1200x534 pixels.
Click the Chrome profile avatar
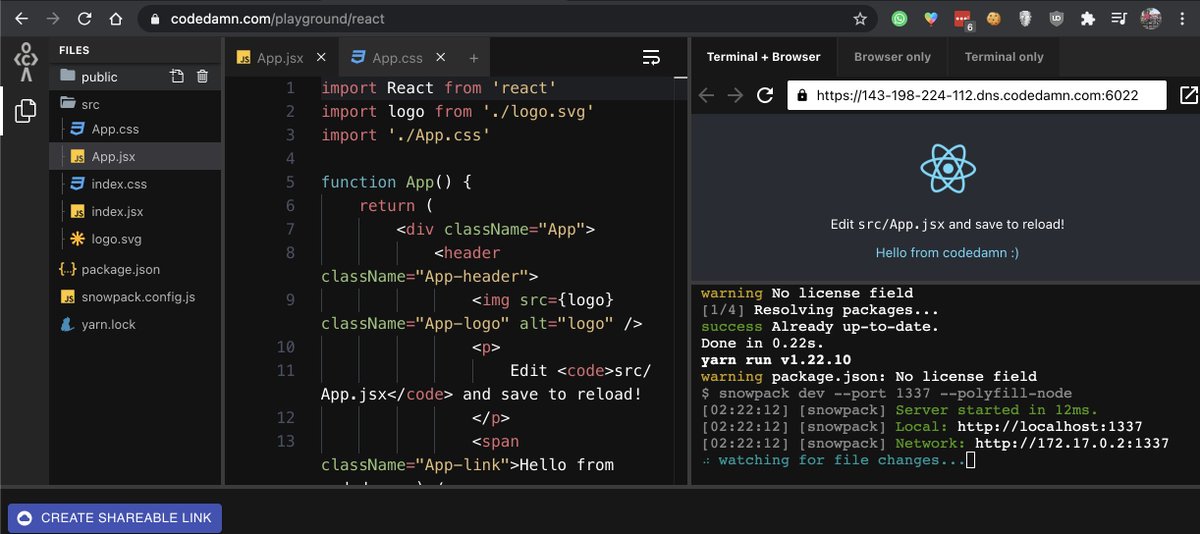point(1151,18)
